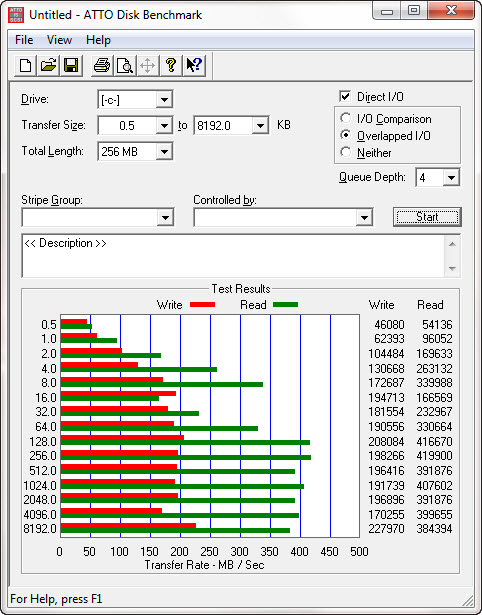Viewport: 482px width, 615px height.
Task: Open the Help menu
Action: tap(98, 40)
